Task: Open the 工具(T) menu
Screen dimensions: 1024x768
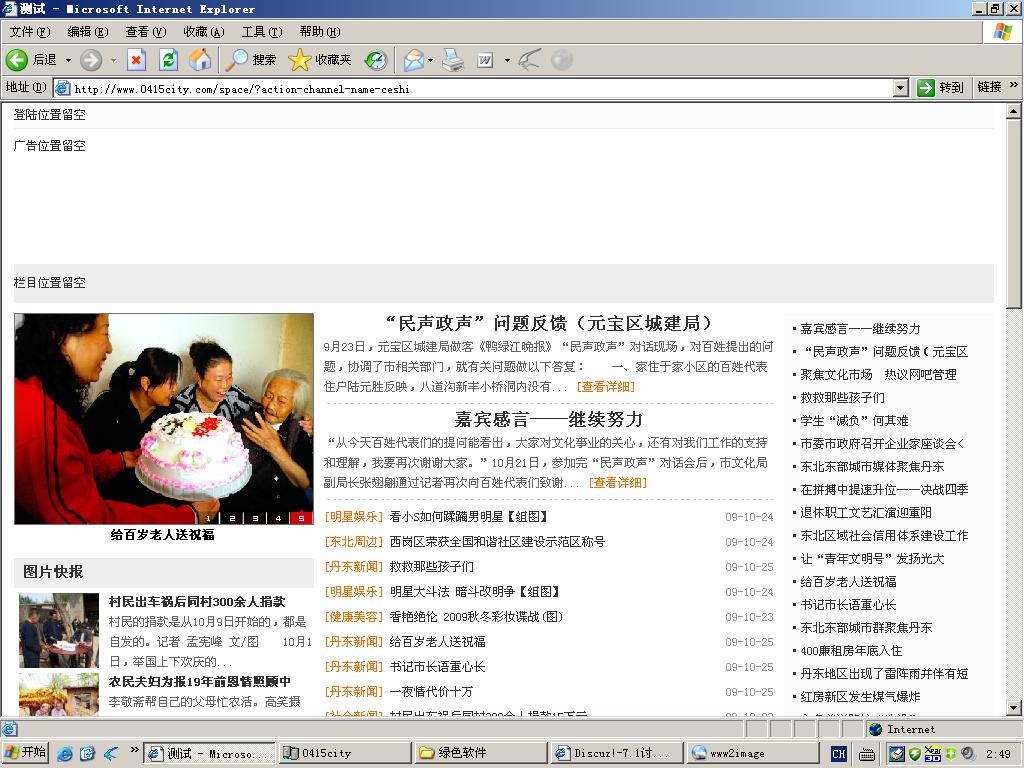Action: coord(262,31)
